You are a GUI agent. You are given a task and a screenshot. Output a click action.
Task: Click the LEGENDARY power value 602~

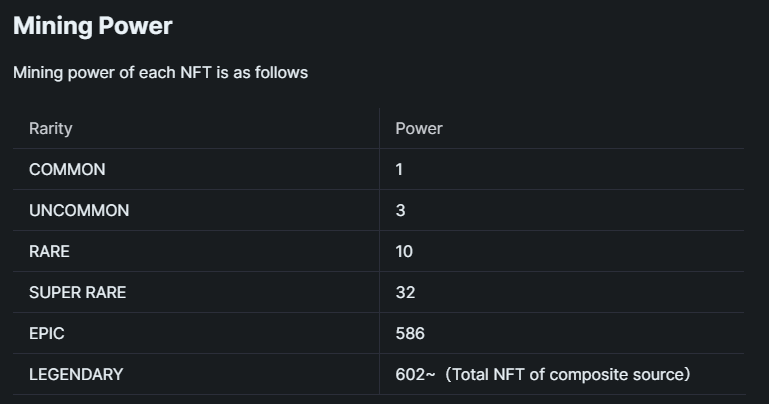click(415, 375)
